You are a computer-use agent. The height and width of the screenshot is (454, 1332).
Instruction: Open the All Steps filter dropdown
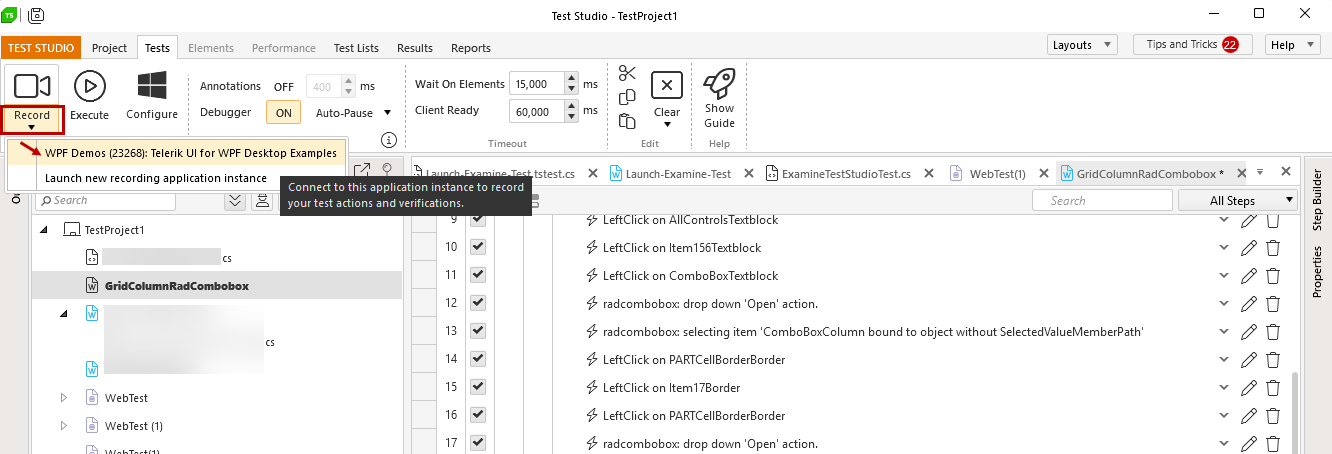coord(1238,200)
